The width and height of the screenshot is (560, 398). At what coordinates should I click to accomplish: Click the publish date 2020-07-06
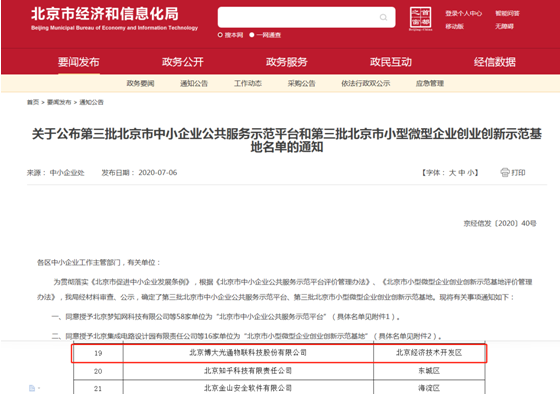coord(158,173)
